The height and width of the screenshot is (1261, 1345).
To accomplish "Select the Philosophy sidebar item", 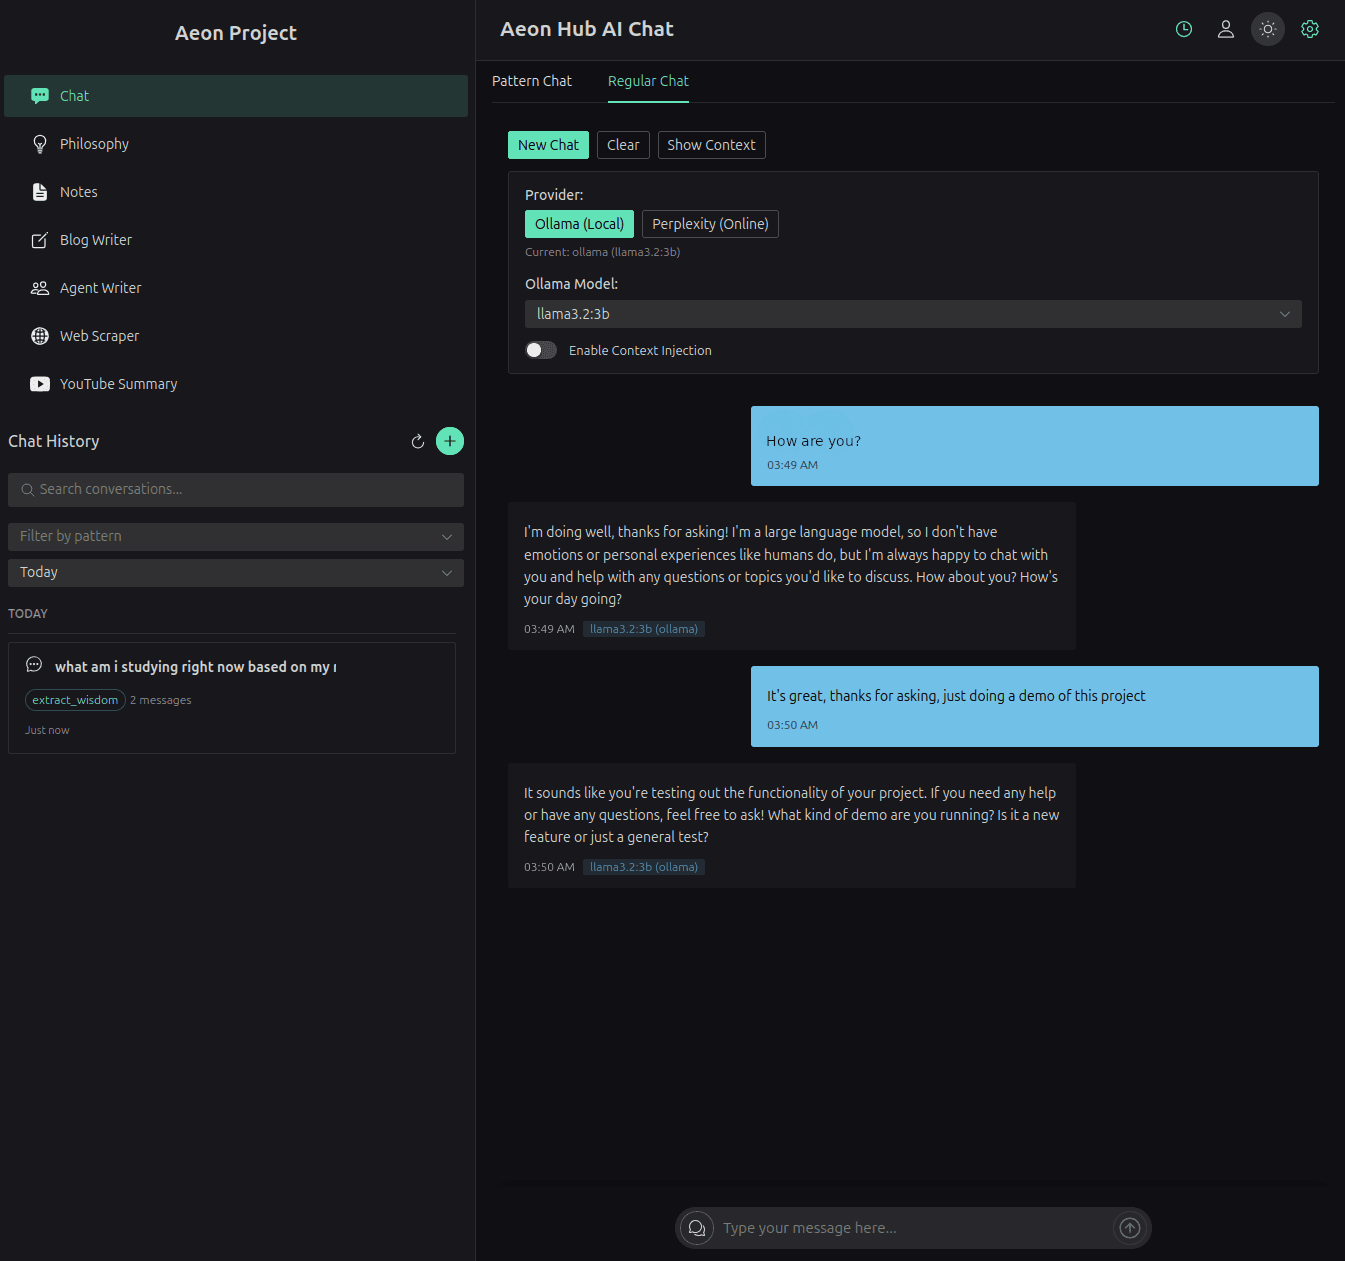I will click(93, 143).
